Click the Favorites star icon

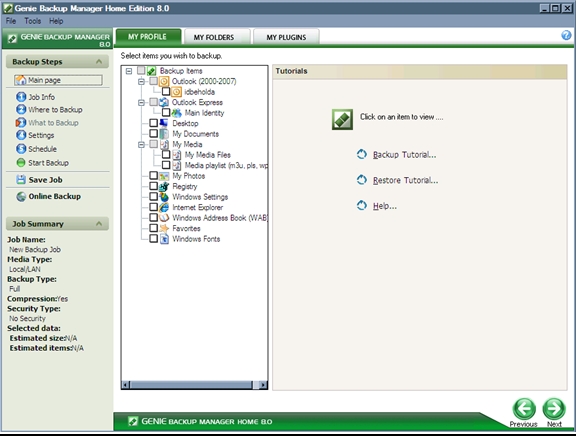click(164, 228)
